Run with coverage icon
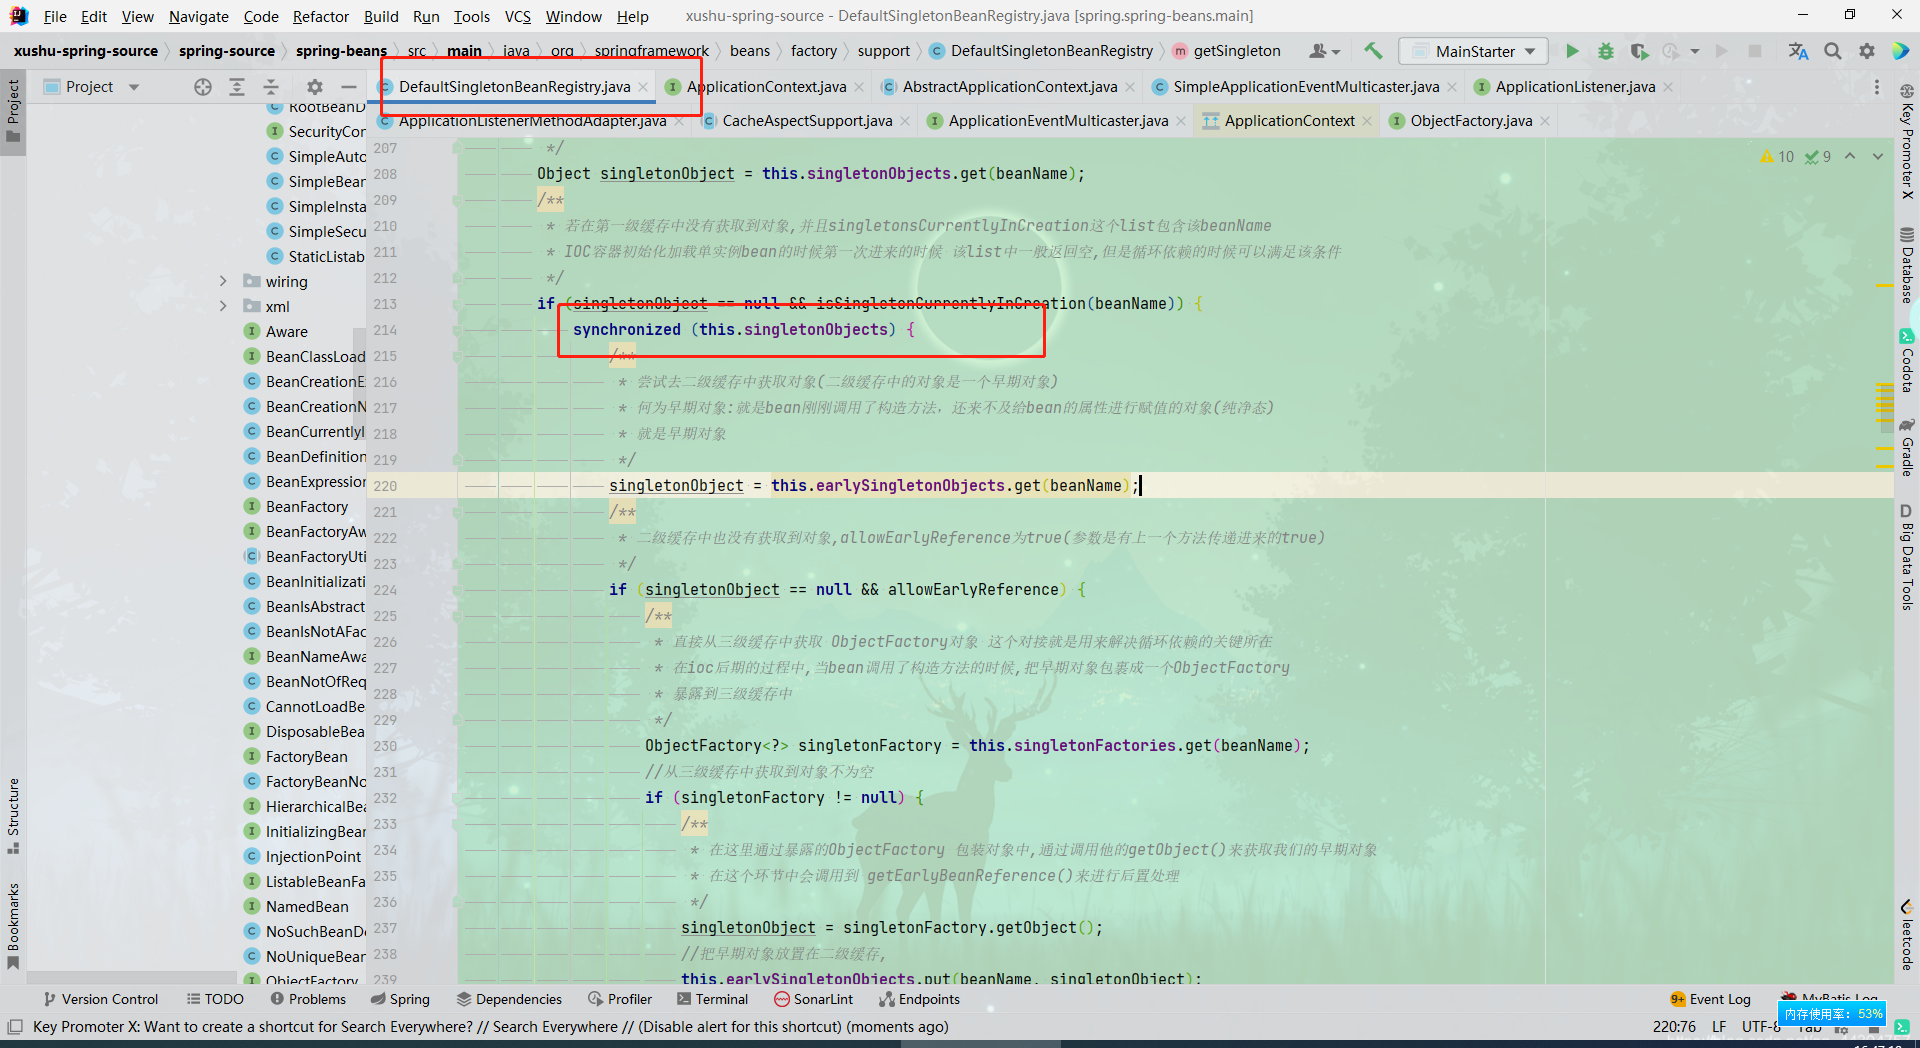This screenshot has height=1048, width=1920. point(1638,51)
